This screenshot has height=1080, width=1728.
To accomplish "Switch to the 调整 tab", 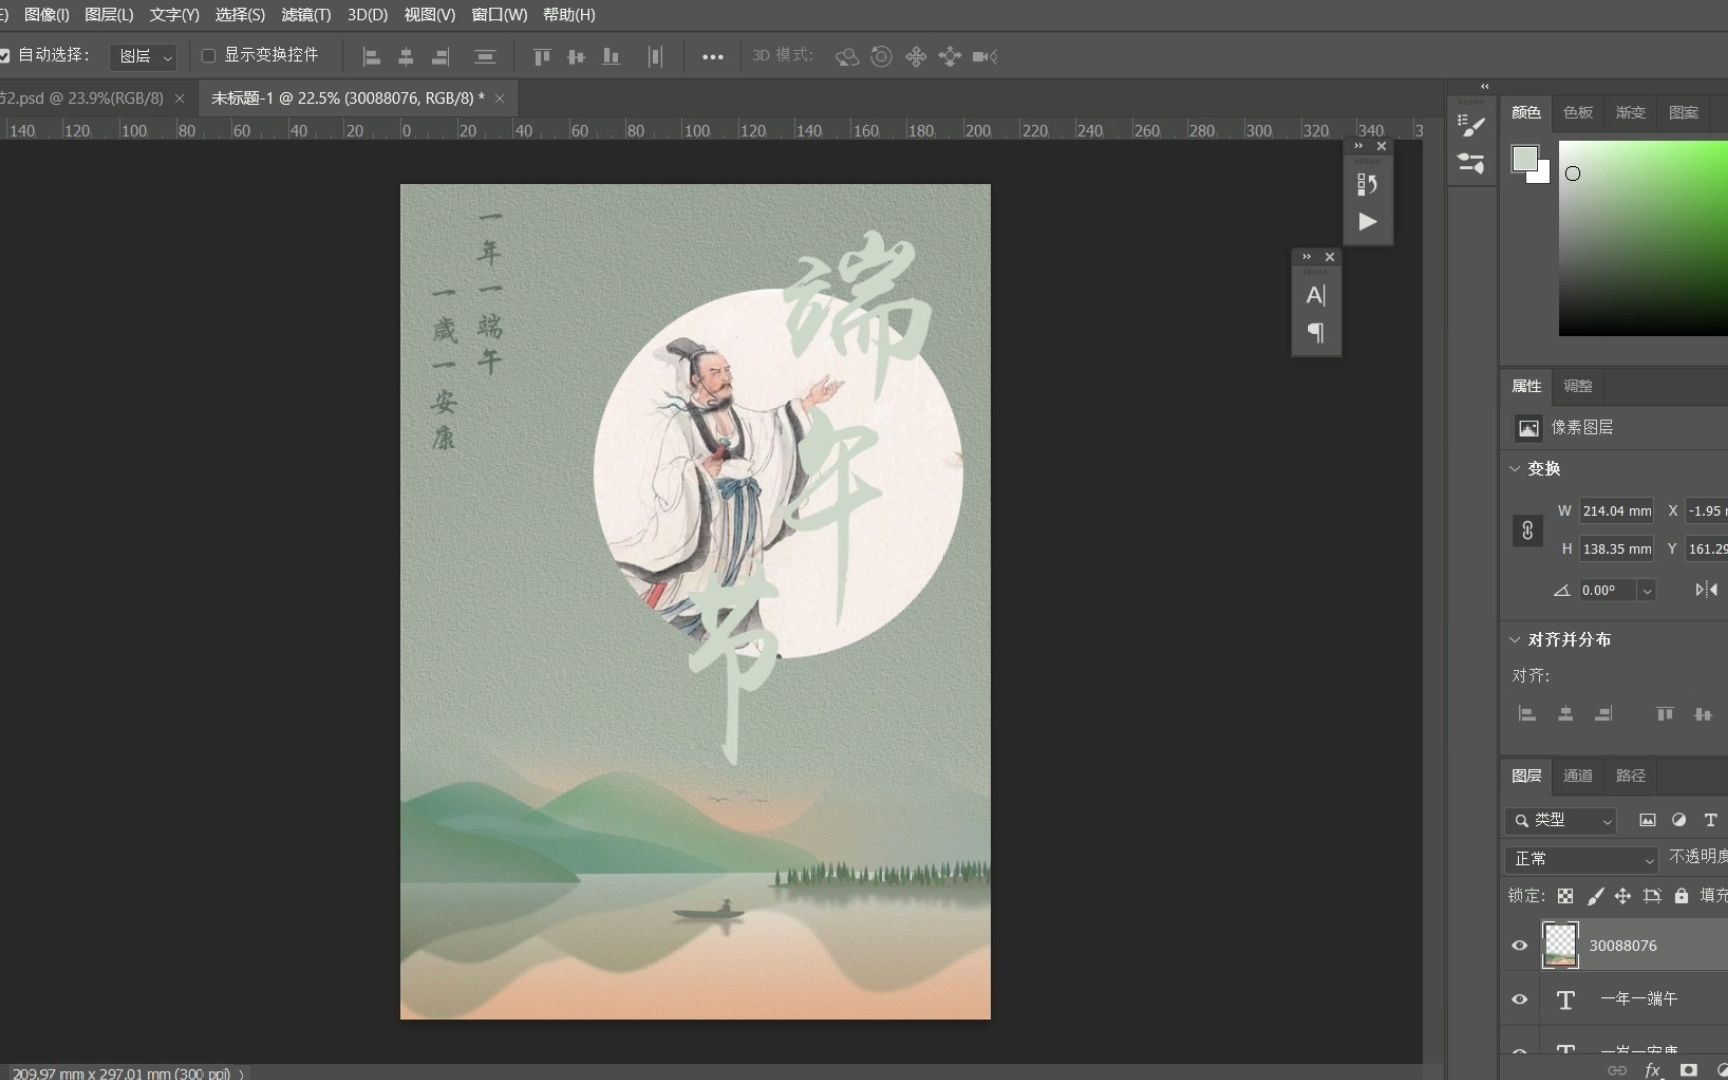I will click(1578, 386).
